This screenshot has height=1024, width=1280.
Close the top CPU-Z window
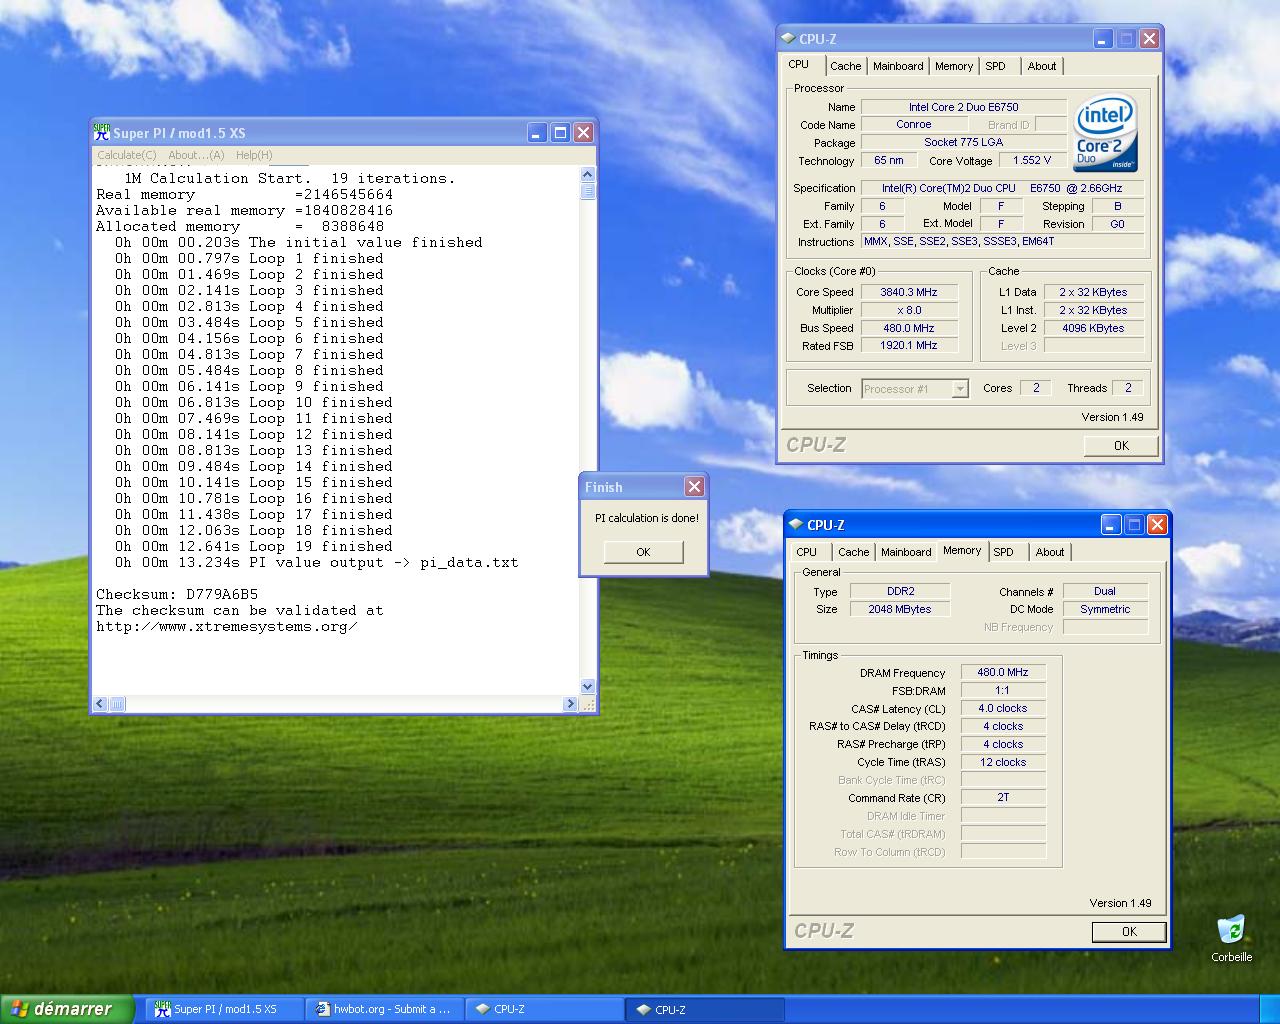(1149, 39)
